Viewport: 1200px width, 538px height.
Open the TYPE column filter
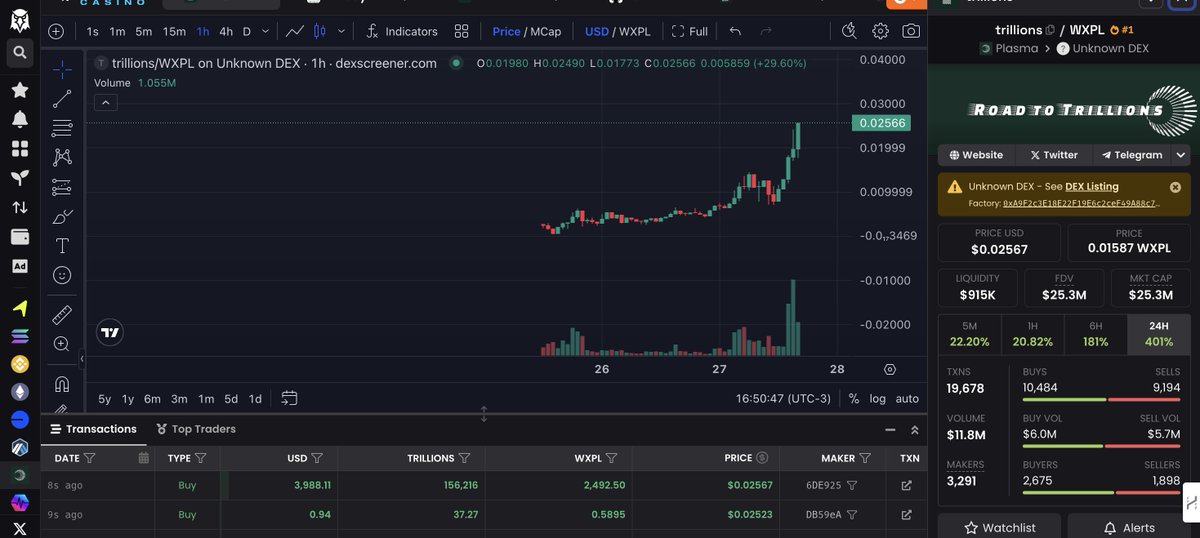(200, 458)
